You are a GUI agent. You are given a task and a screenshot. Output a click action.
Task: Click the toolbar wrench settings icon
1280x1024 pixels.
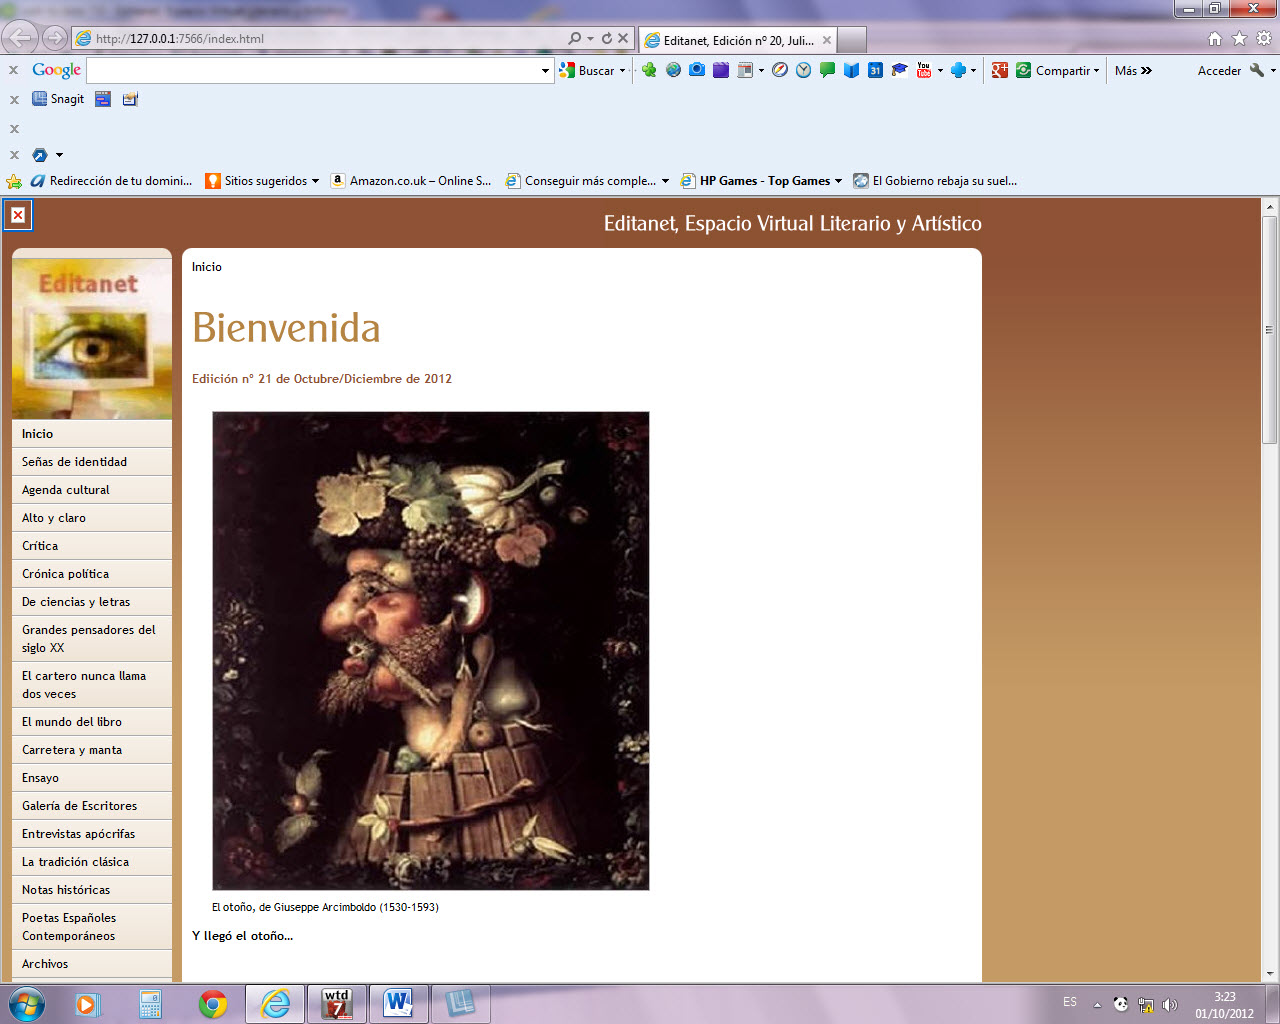tap(1257, 70)
